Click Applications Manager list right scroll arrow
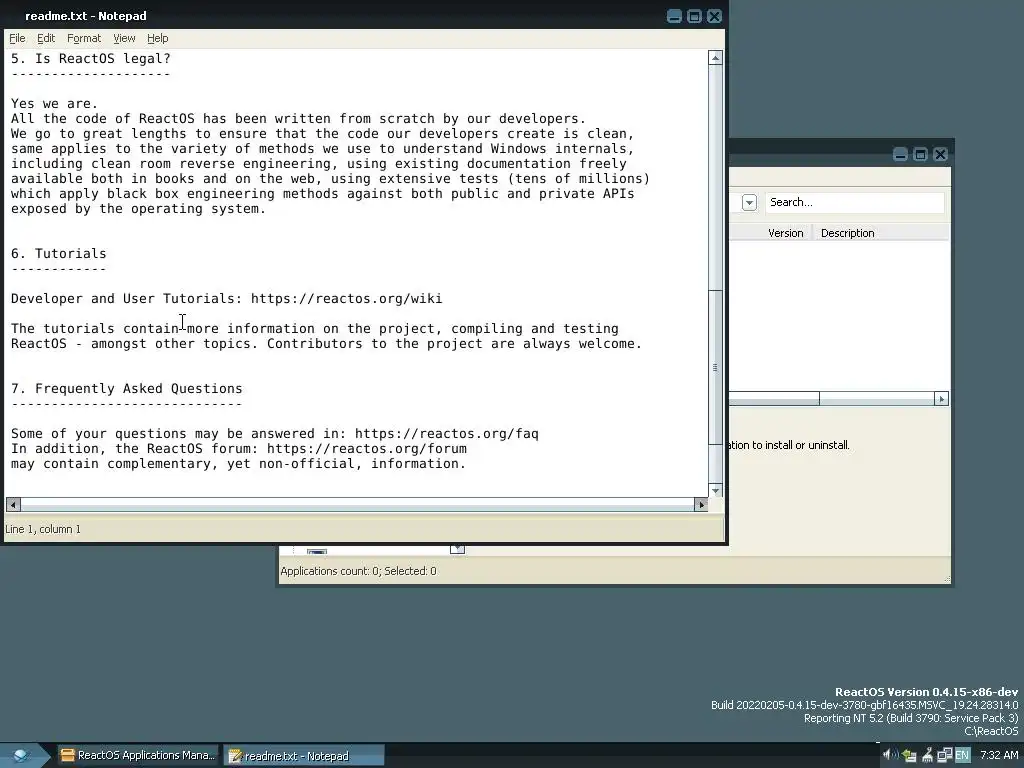The image size is (1024, 768). [941, 399]
